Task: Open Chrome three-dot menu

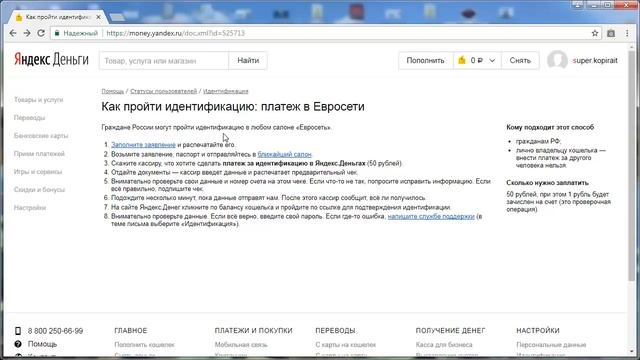Action: 627,33
